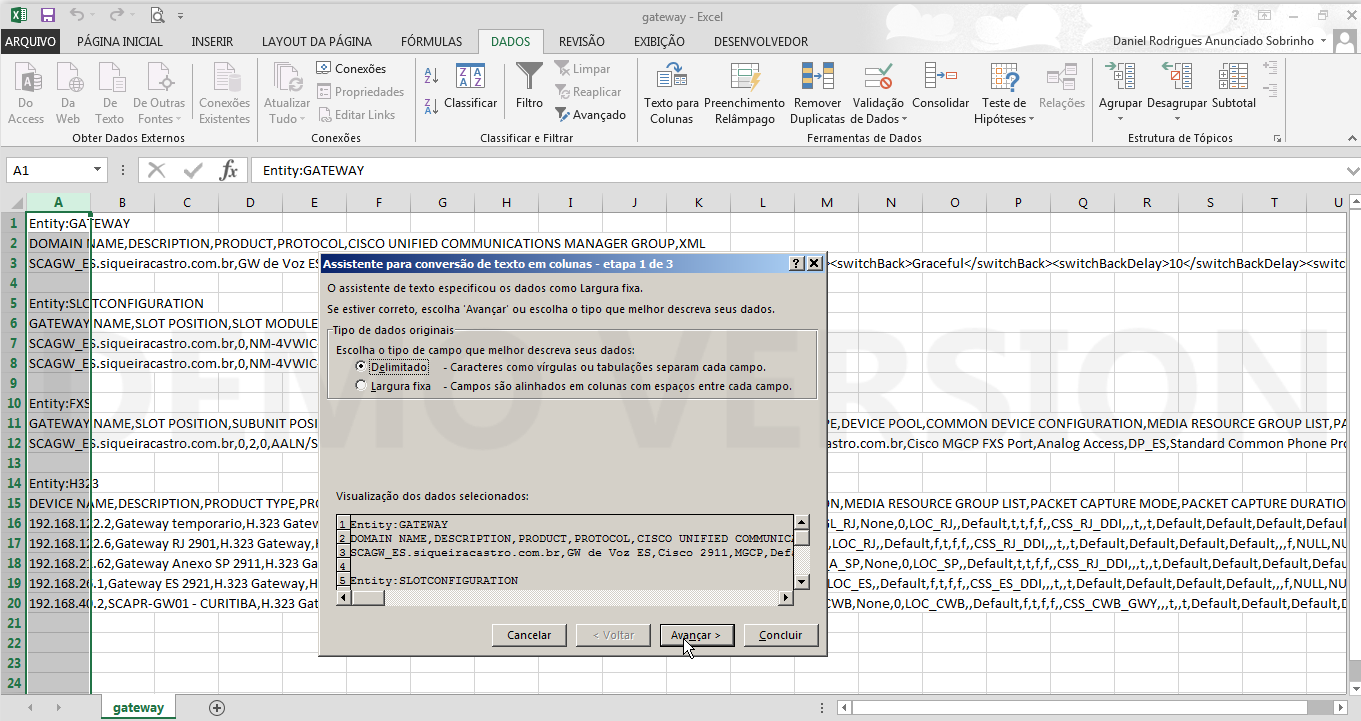Open the Classificar sort dialog

(470, 87)
